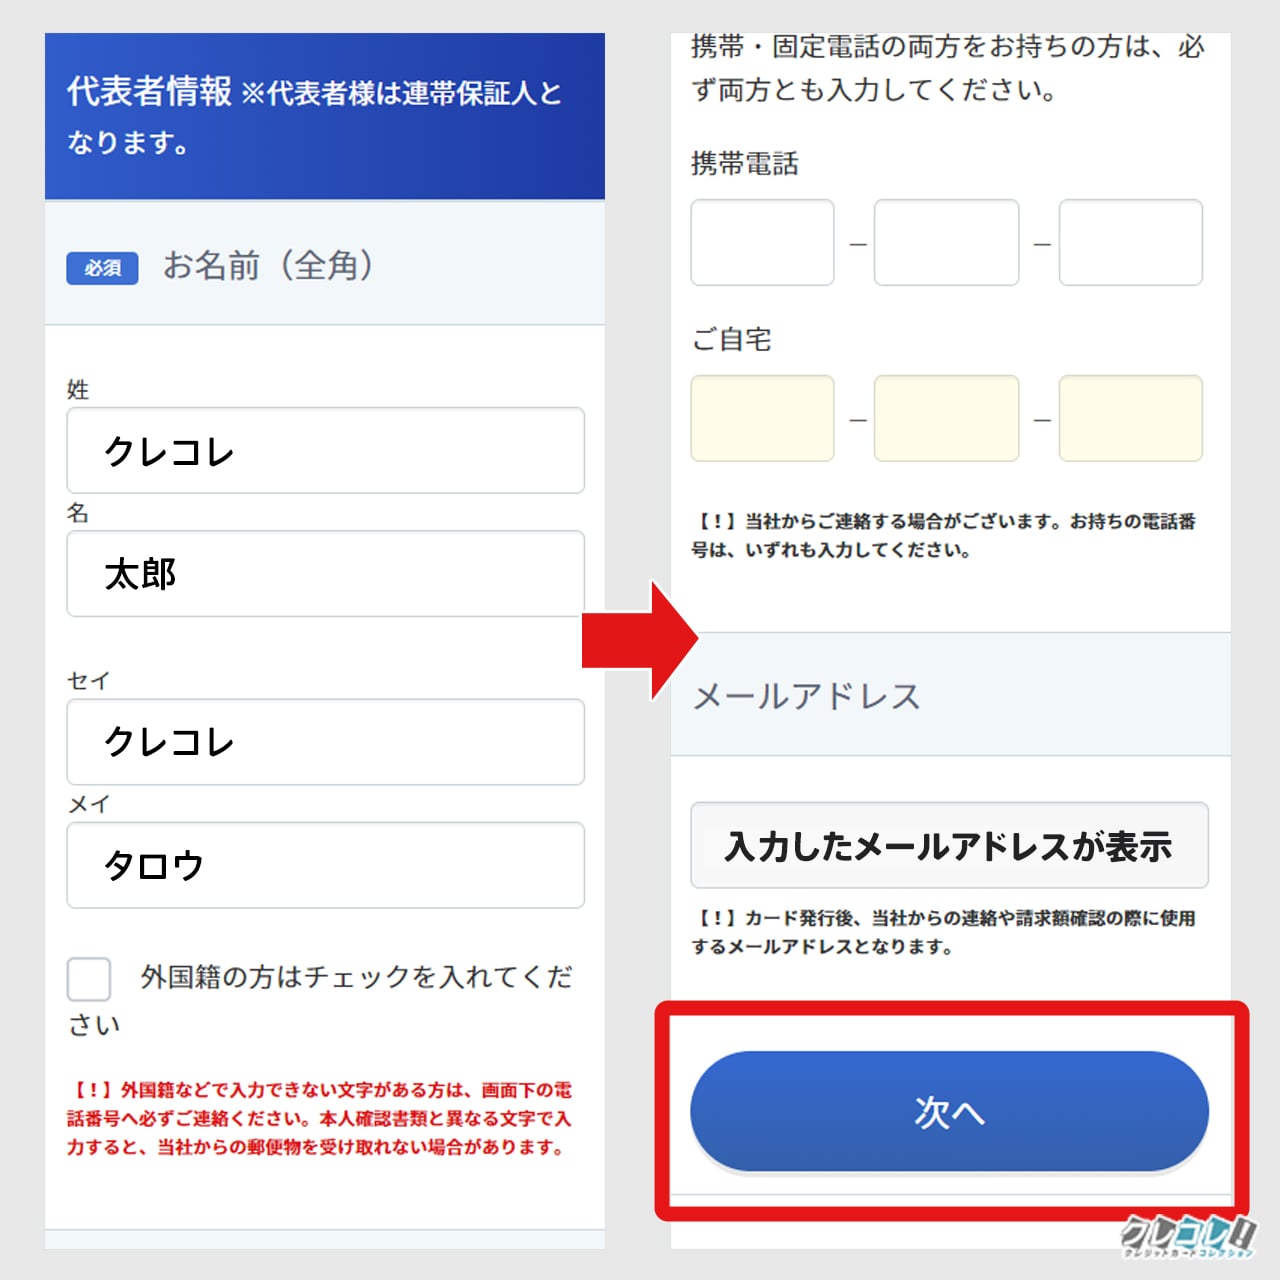The width and height of the screenshot is (1280, 1280).
Task: Click the middle 携帯電話 number segment
Action: [946, 243]
